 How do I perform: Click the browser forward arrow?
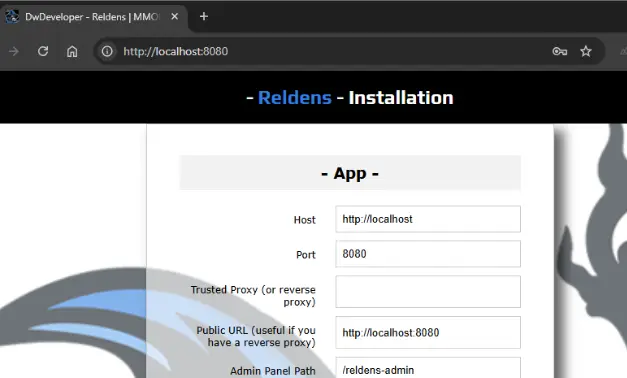(14, 51)
